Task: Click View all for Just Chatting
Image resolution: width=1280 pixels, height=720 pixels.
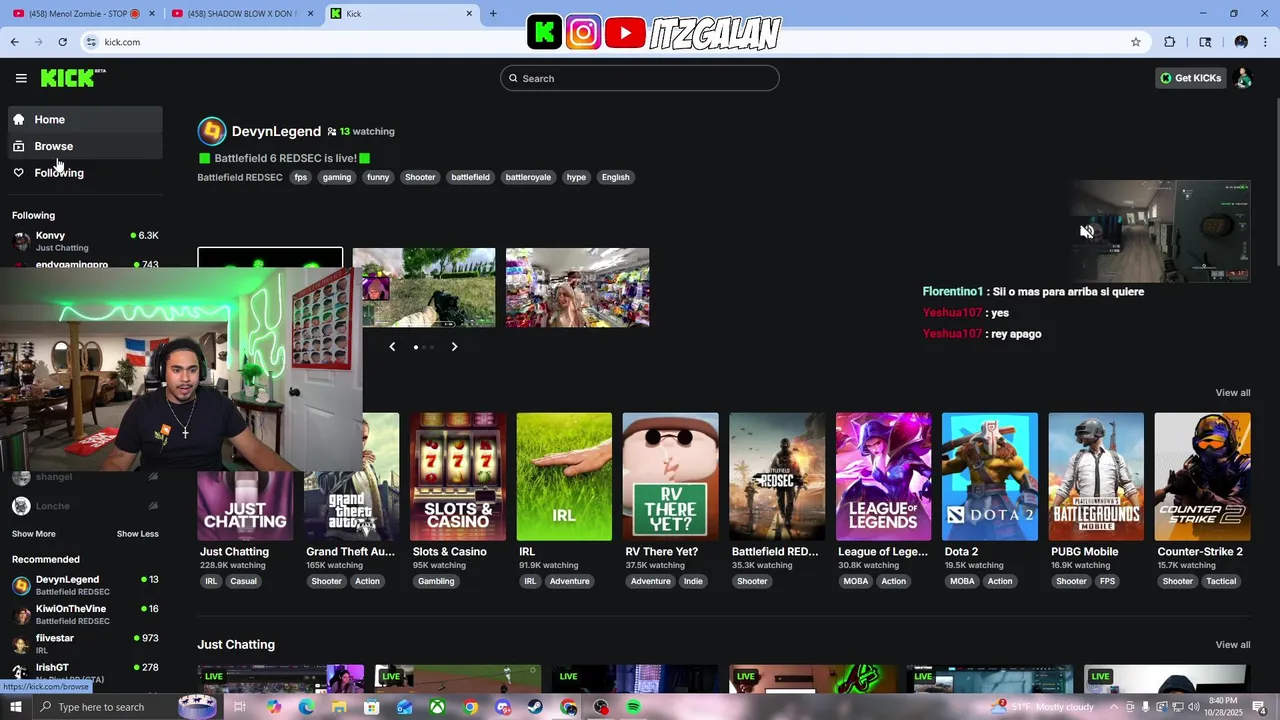Action: coord(1233,645)
